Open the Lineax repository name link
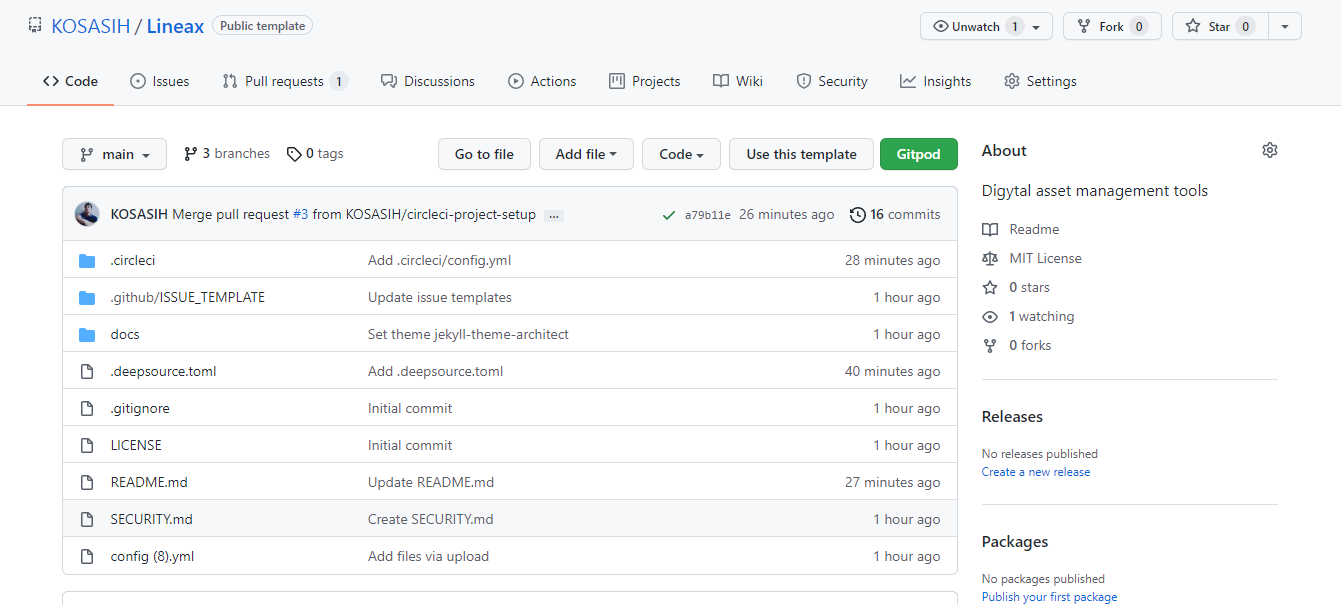The width and height of the screenshot is (1341, 605). [x=175, y=27]
